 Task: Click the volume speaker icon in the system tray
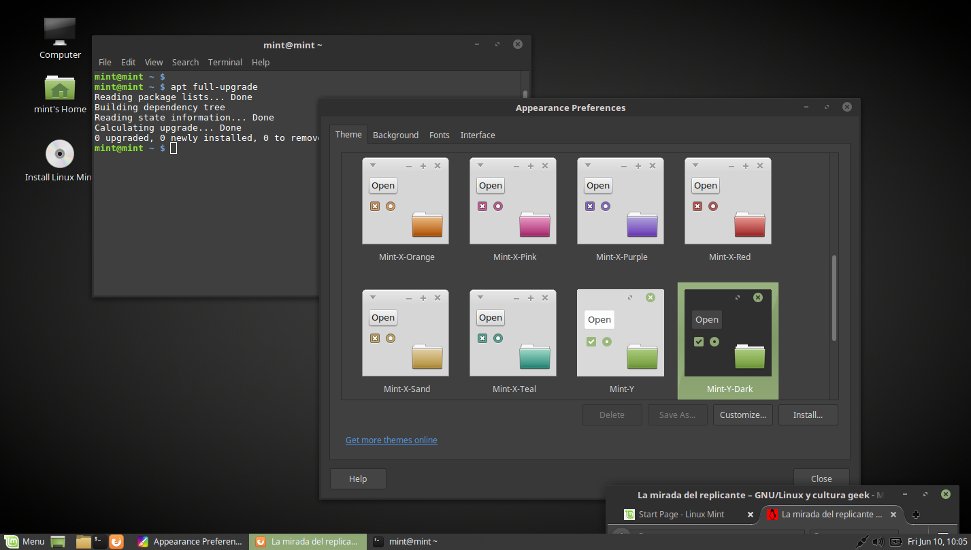[x=877, y=541]
